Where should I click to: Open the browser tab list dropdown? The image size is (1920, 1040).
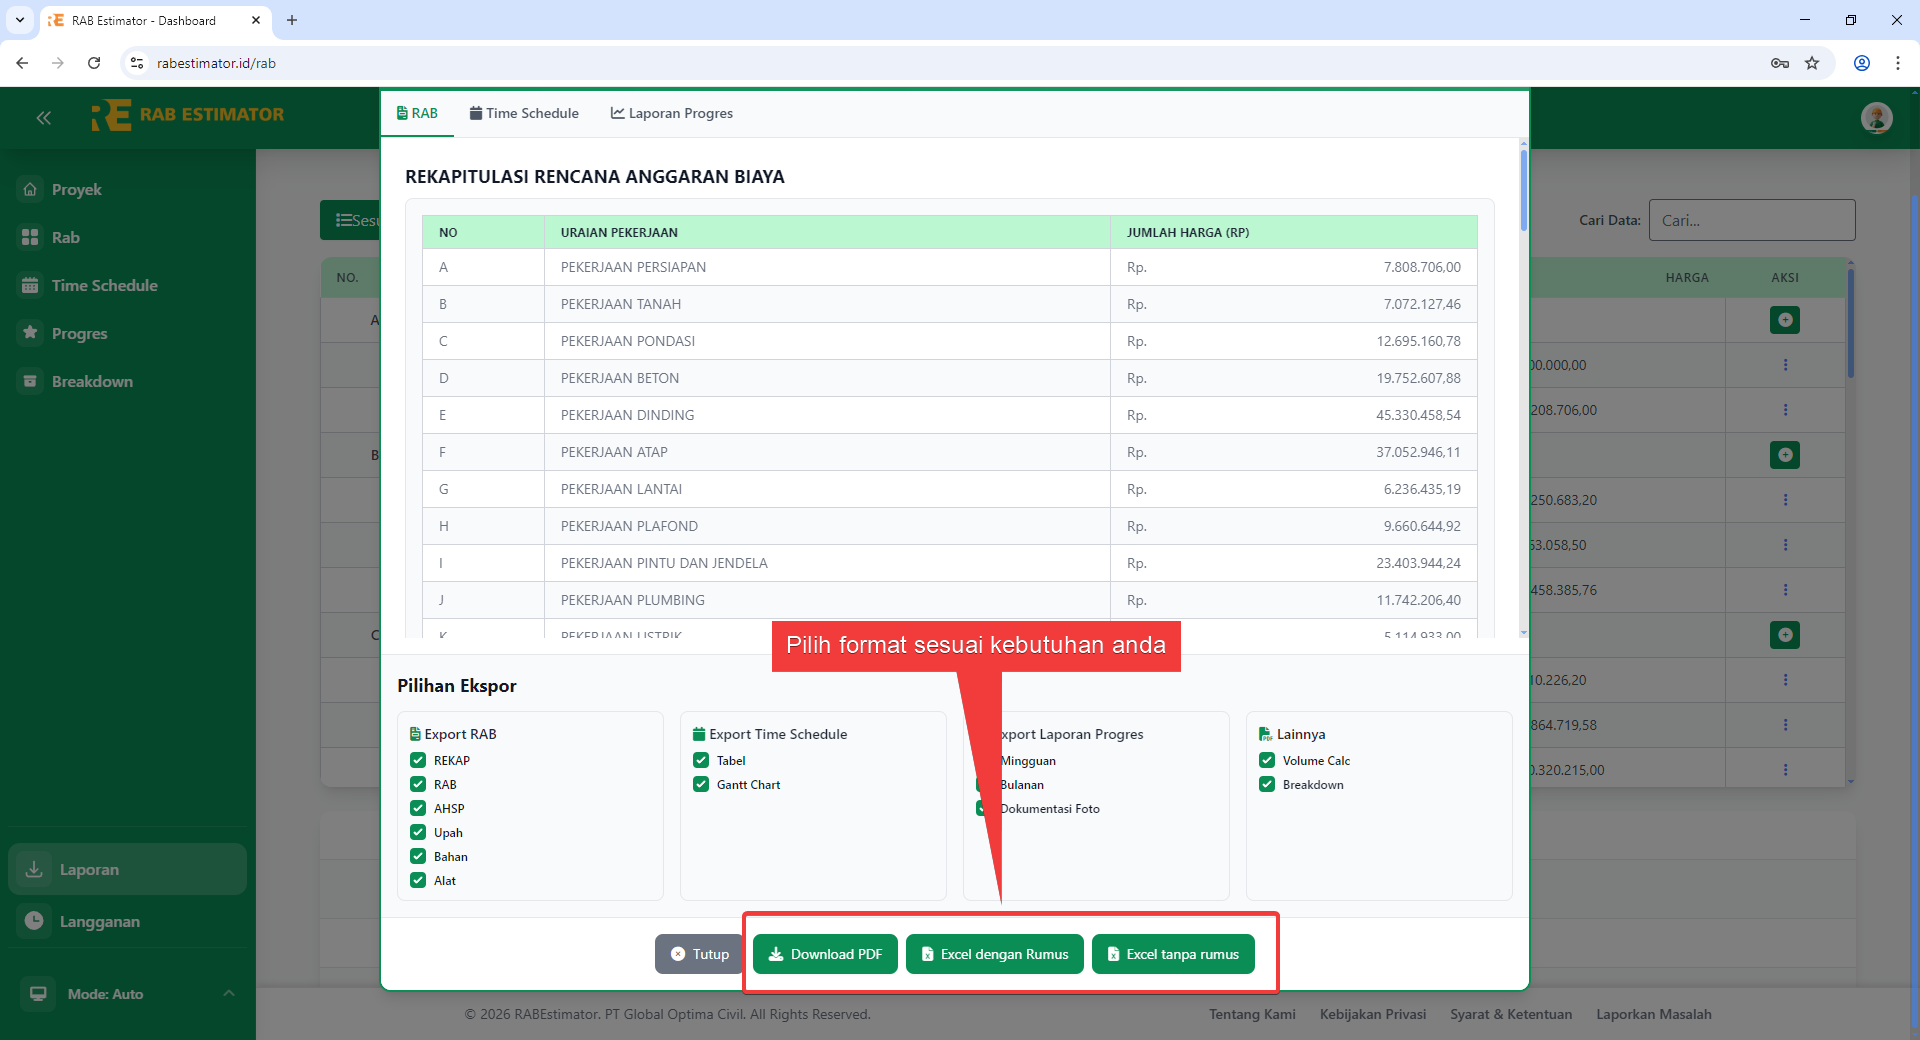19,20
